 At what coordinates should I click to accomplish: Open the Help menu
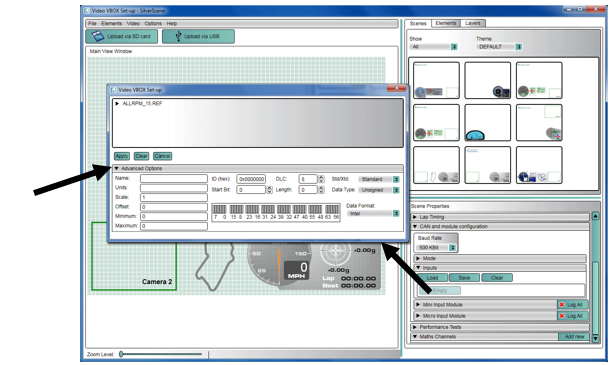(172, 23)
